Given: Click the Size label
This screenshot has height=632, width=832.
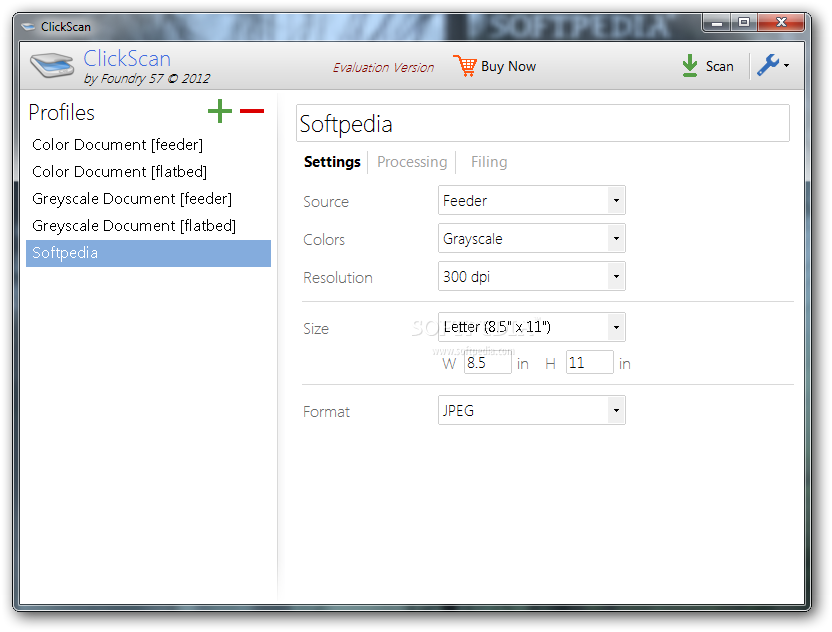Looking at the screenshot, I should (x=316, y=328).
